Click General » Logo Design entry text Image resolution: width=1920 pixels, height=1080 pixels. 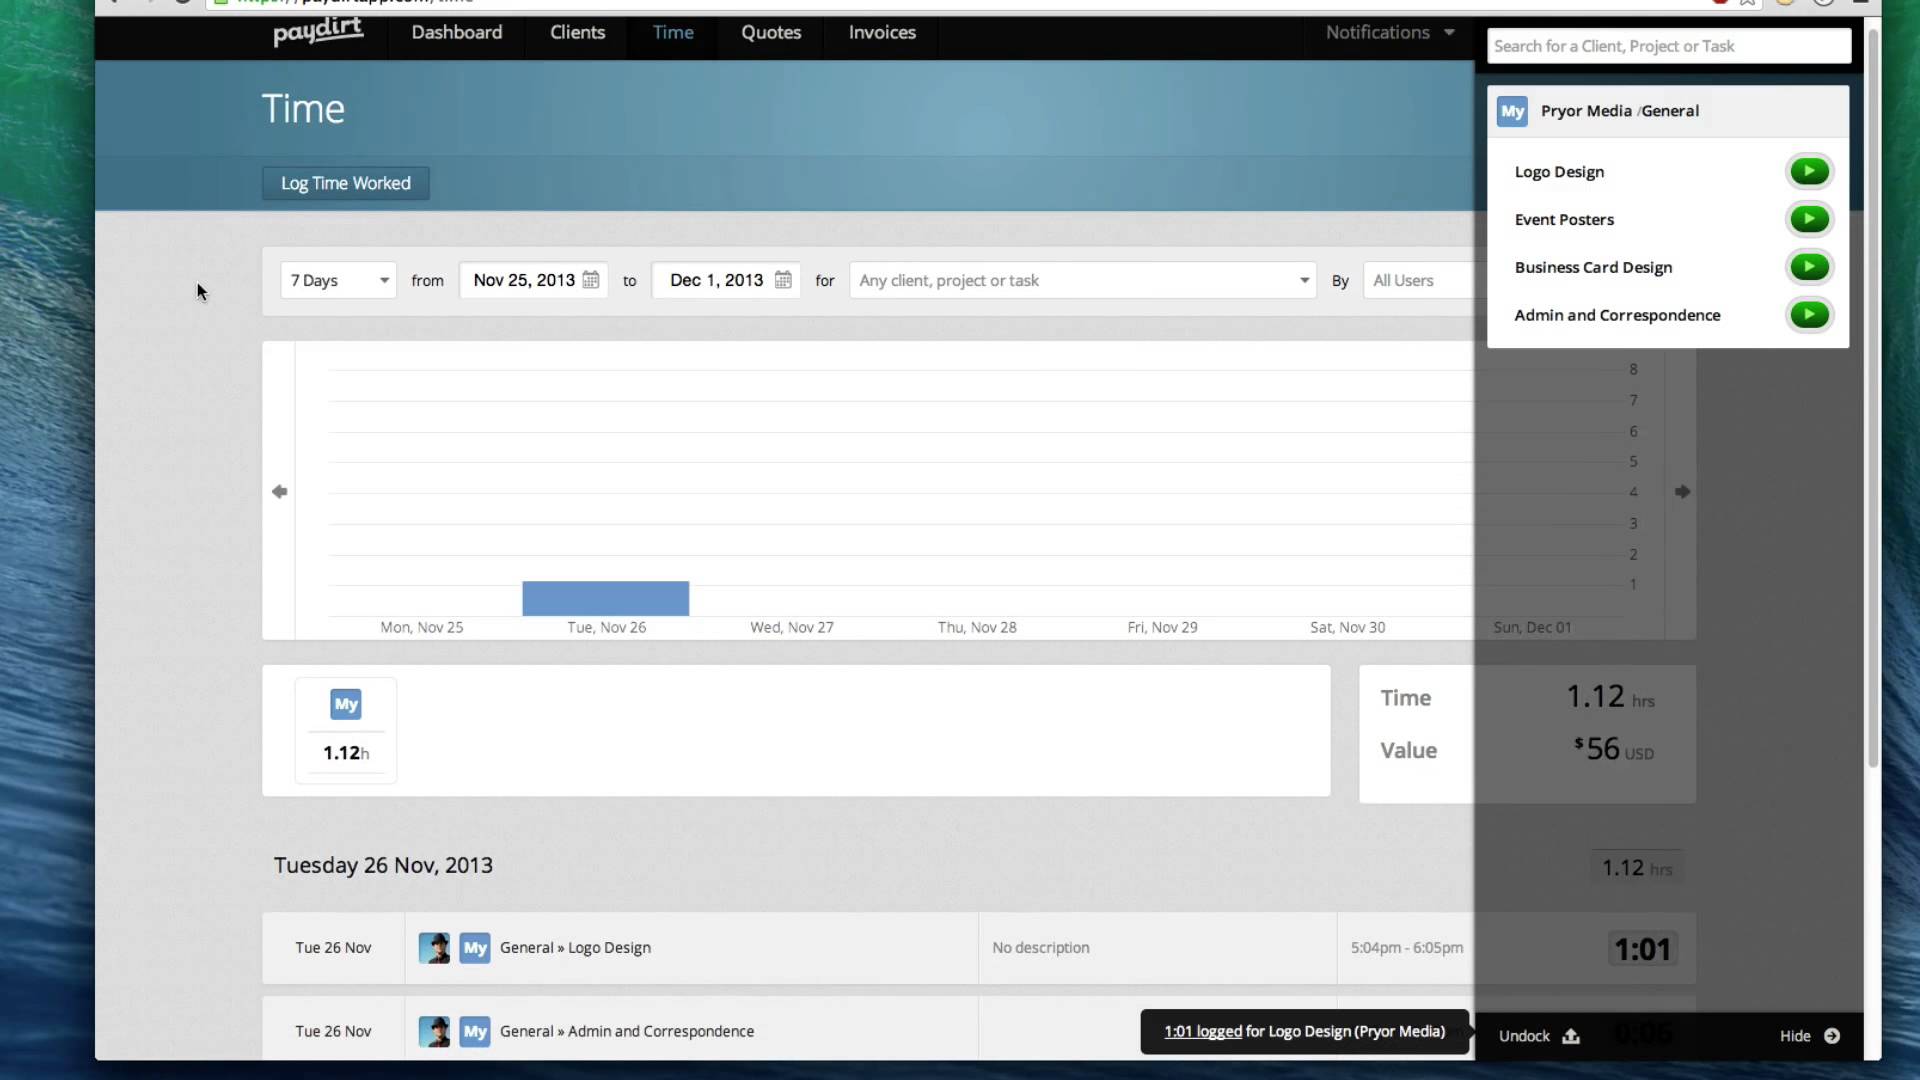[575, 948]
